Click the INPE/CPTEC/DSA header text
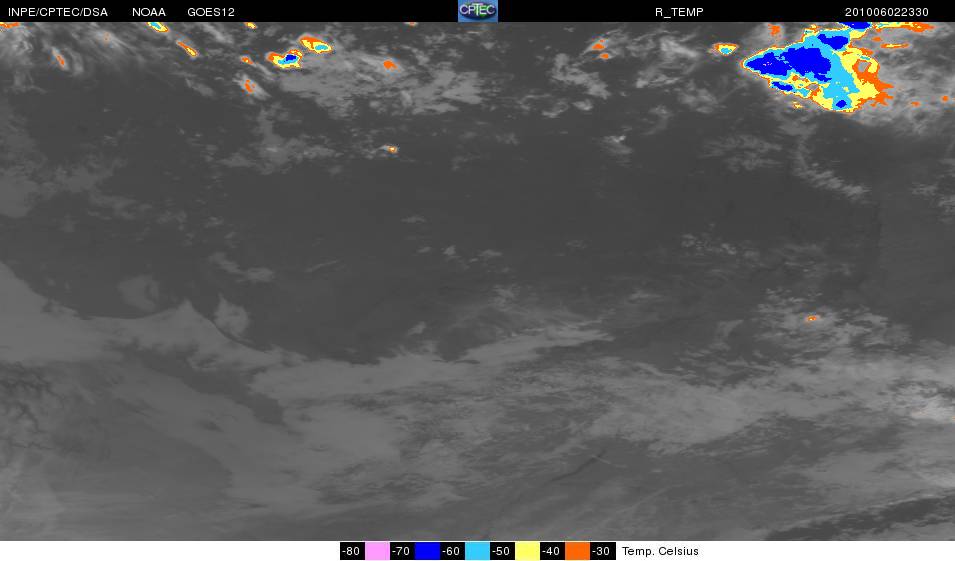Screen dimensions: 955x561 coord(58,12)
